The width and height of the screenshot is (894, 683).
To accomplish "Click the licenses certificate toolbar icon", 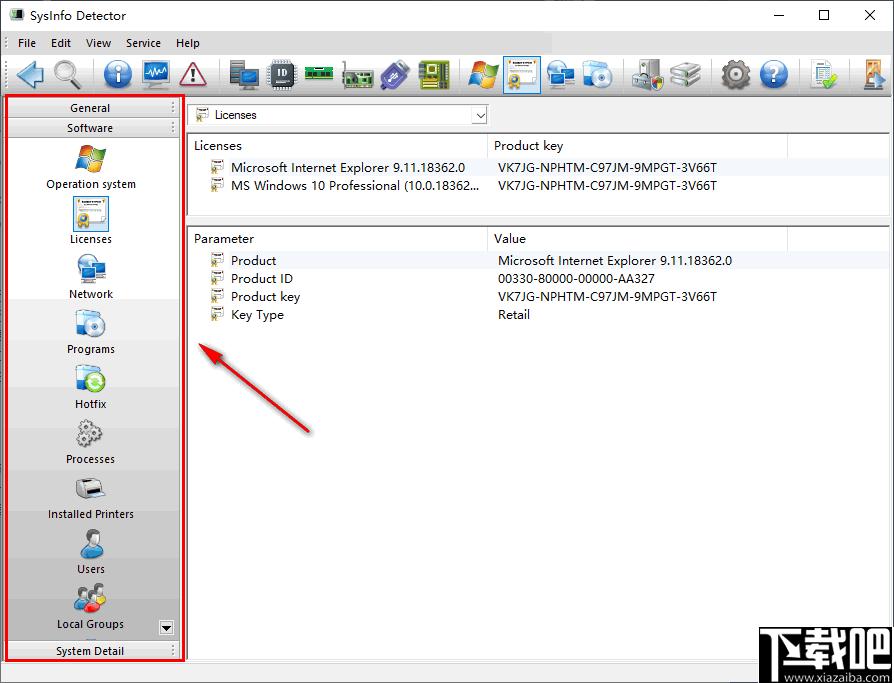I will click(522, 74).
